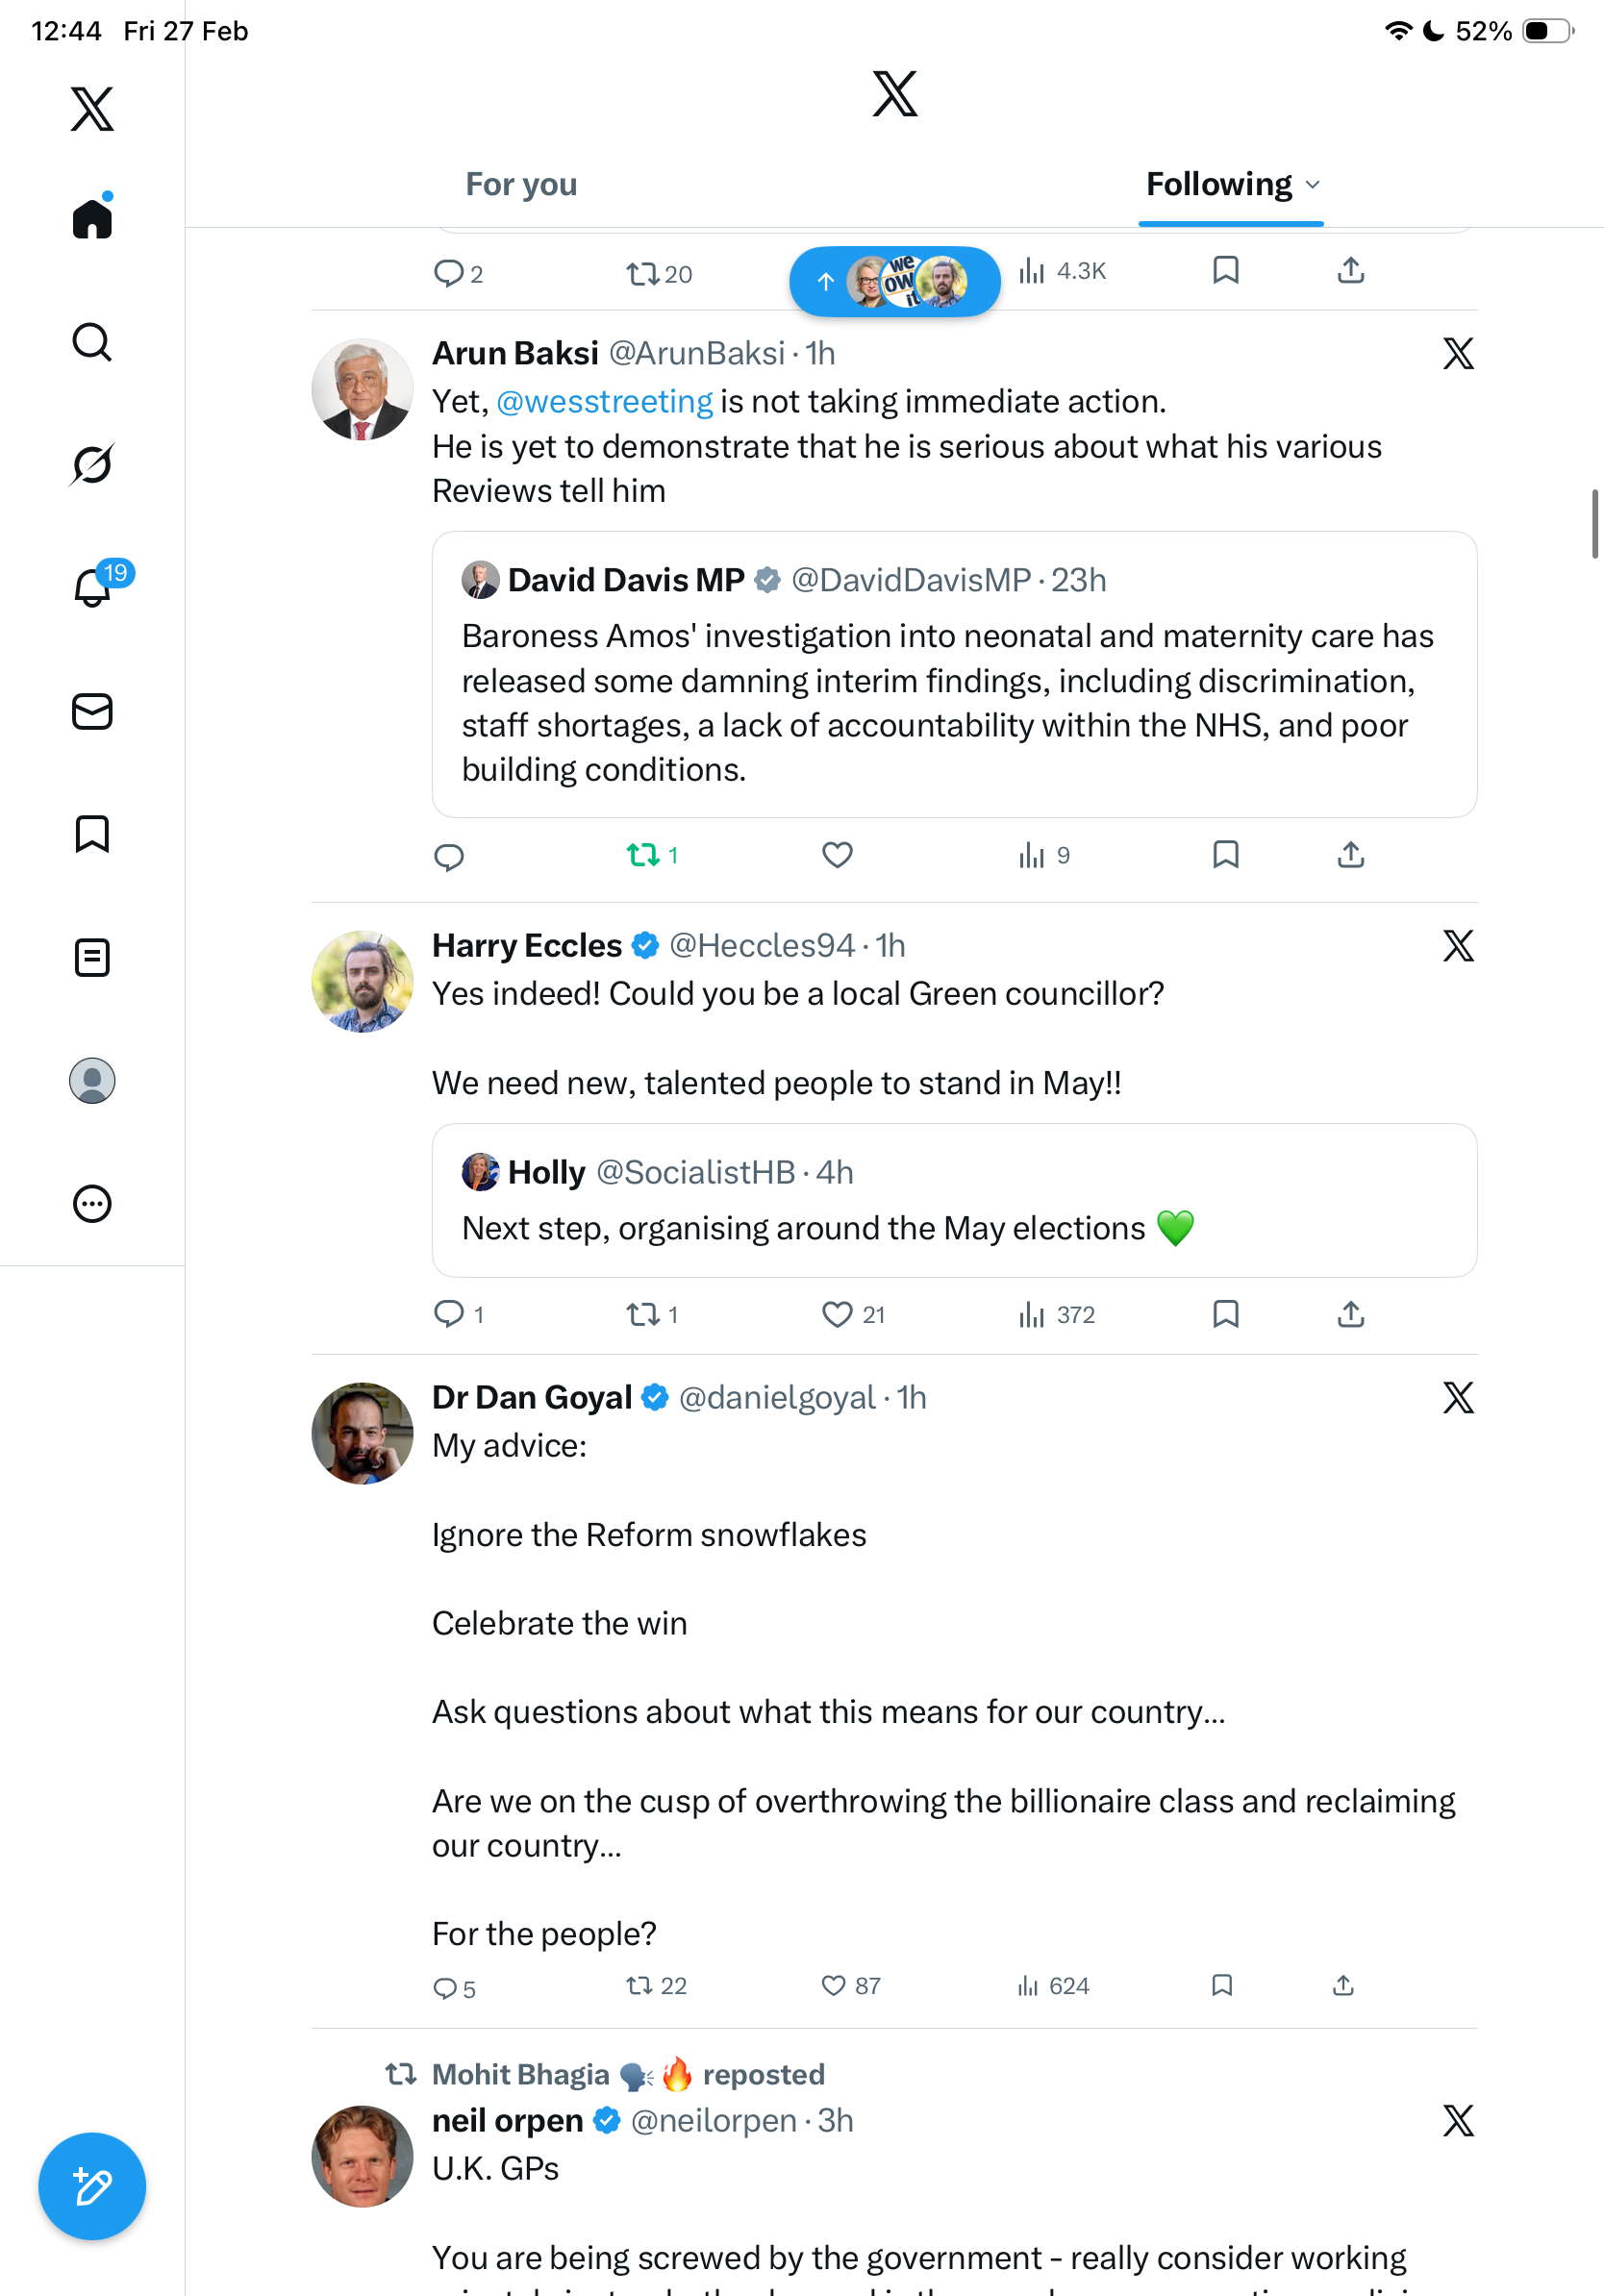Bookmark Dr Dan Goyal's post
Viewport: 1604px width, 2296px height.
click(x=1221, y=1985)
